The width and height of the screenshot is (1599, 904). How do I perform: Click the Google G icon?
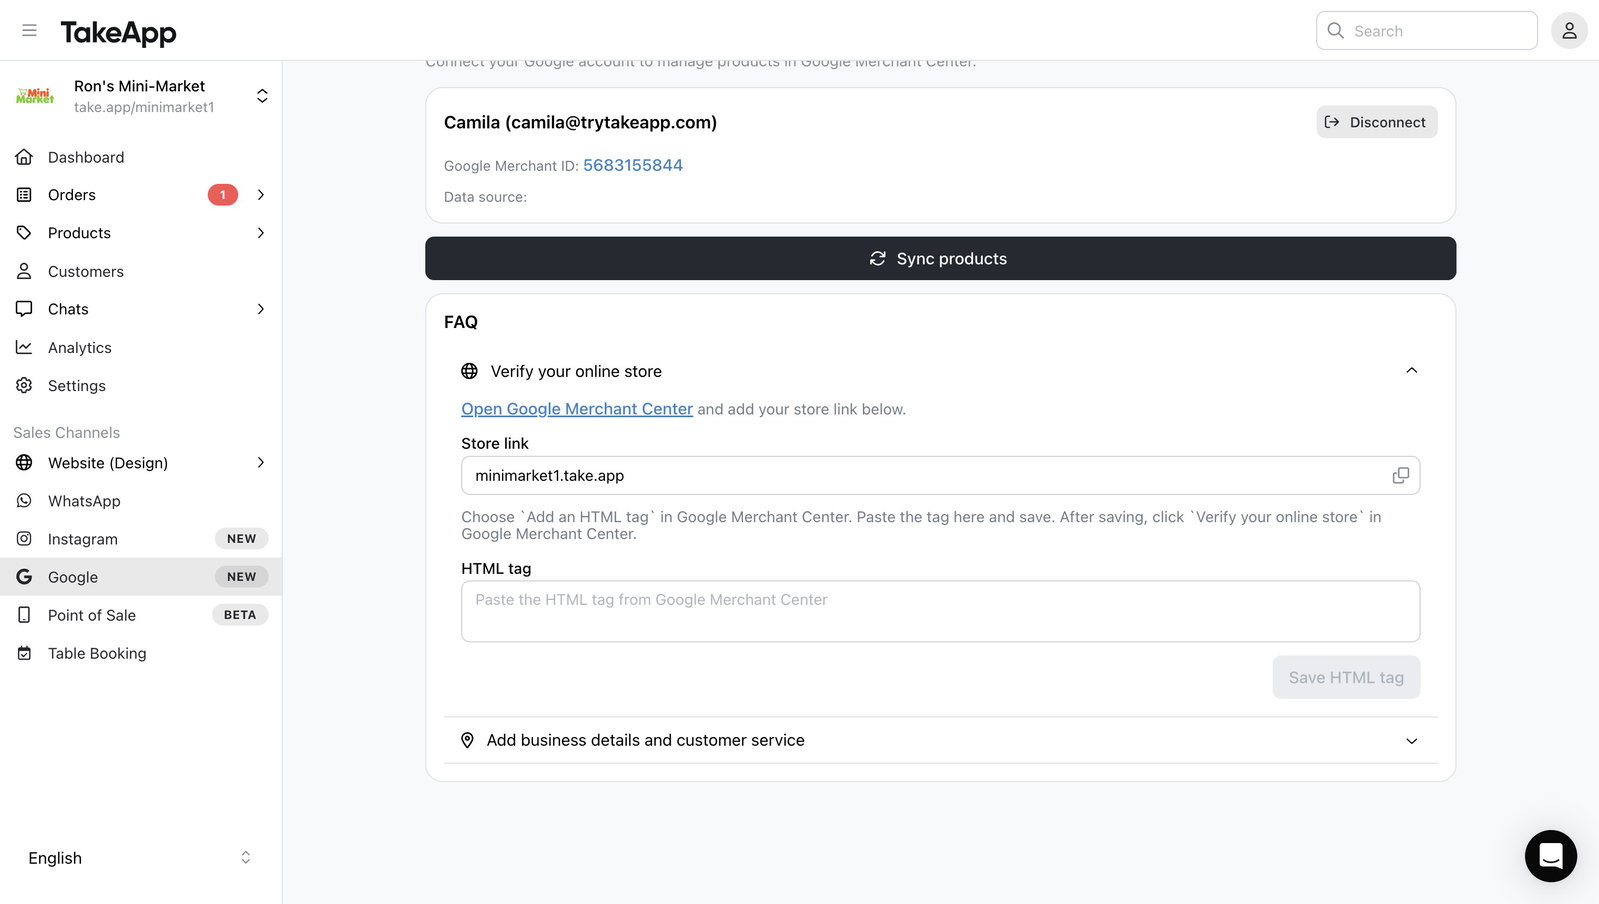click(24, 577)
